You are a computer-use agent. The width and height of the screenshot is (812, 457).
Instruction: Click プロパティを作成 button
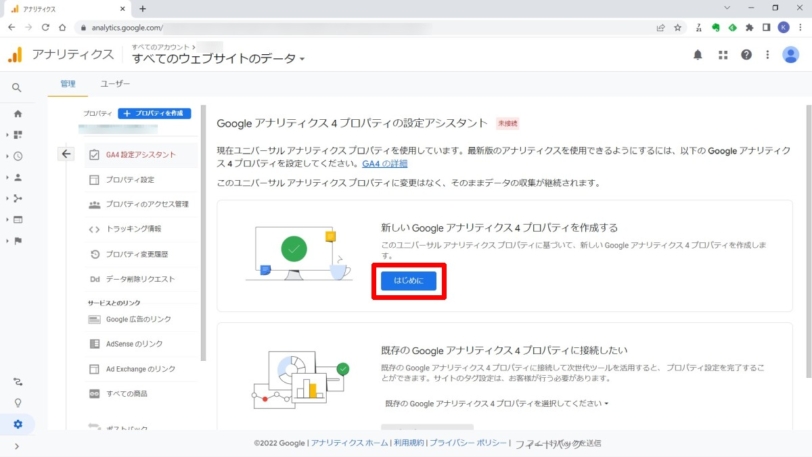click(154, 113)
